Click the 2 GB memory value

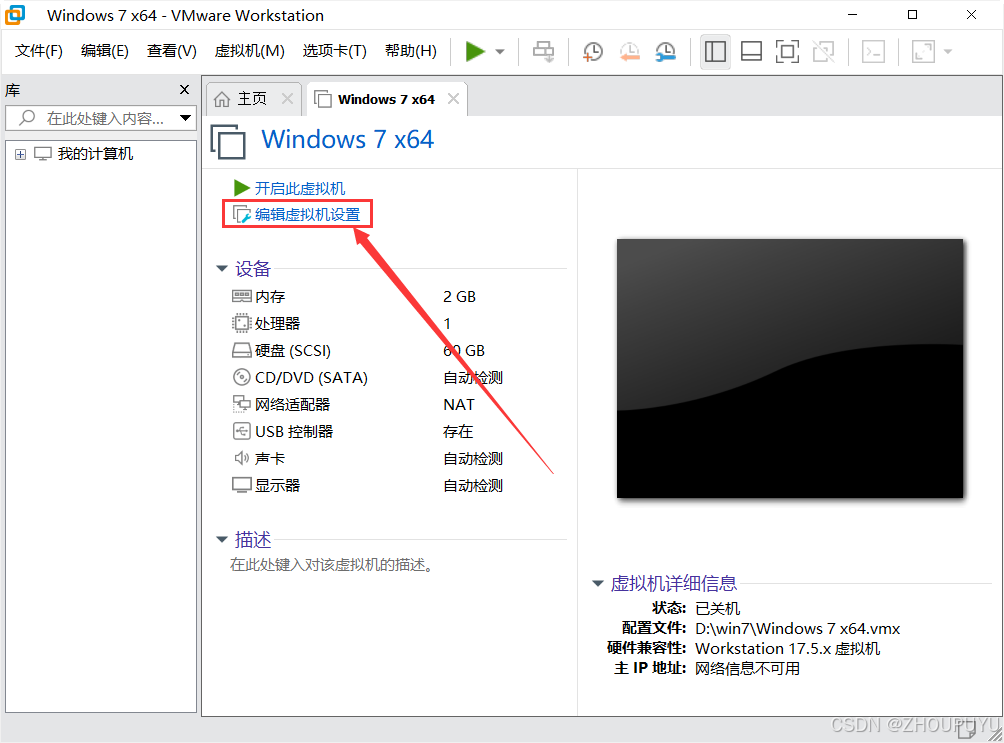tap(460, 297)
